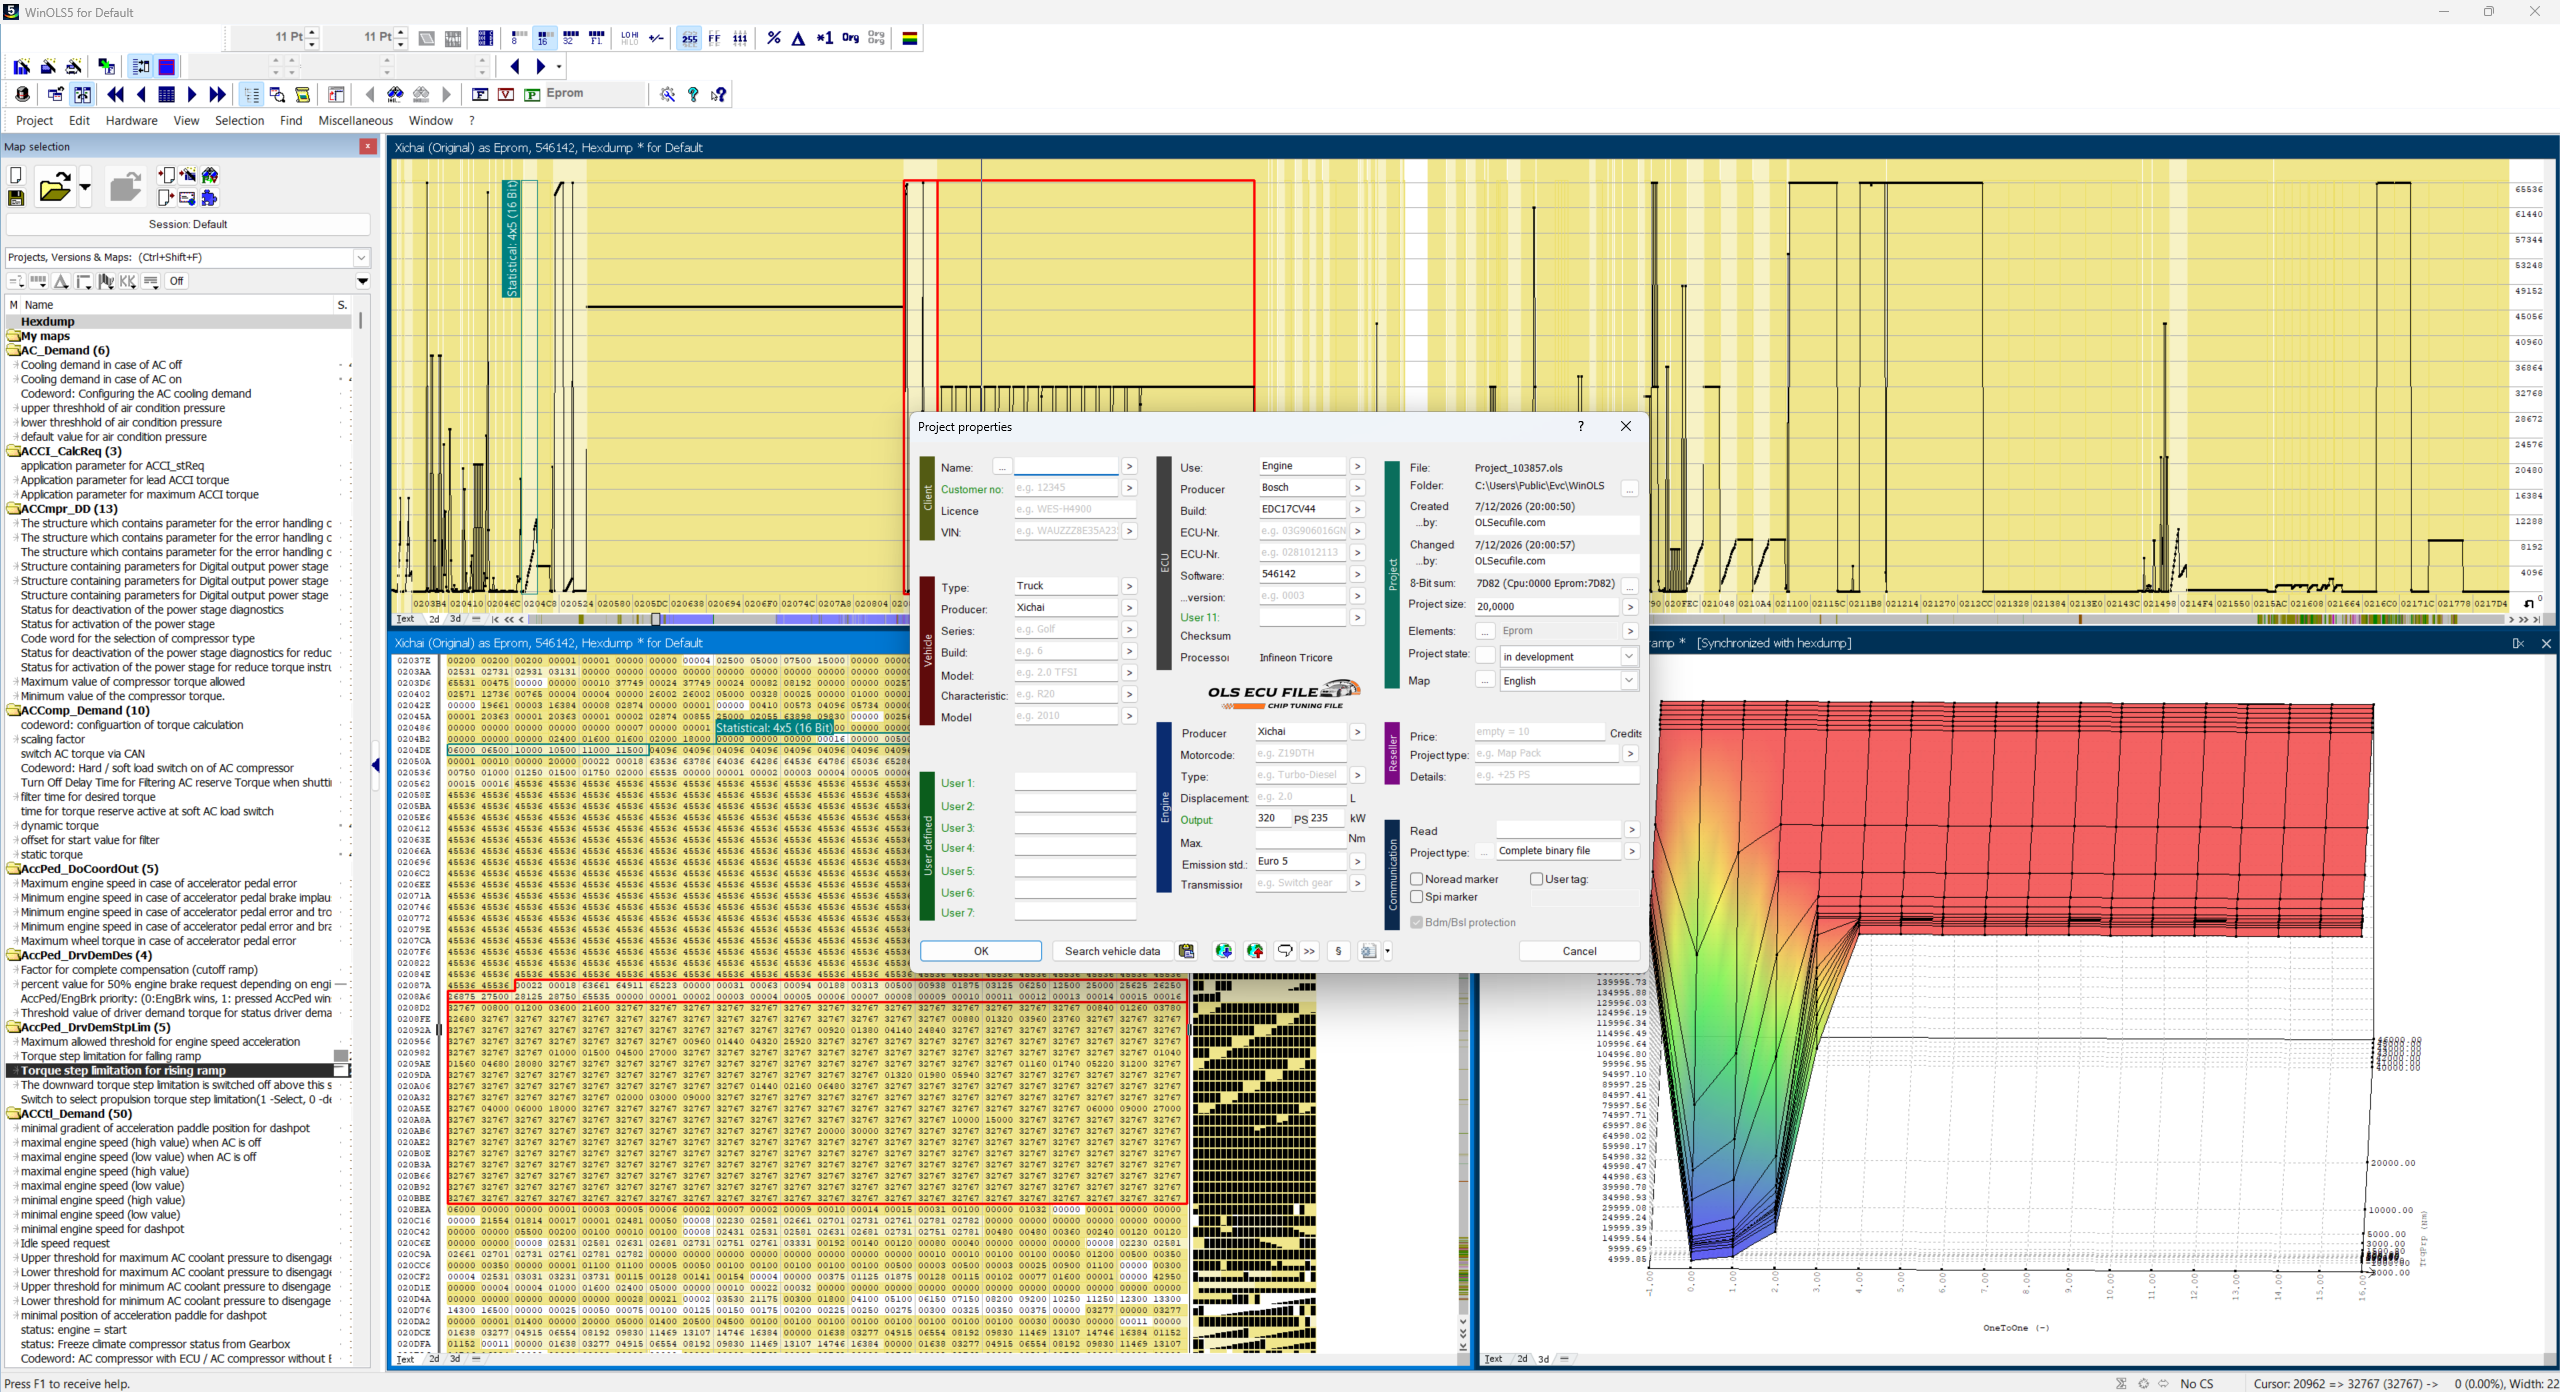
Task: Open the rainbow color scheme icon
Action: coord(910,38)
